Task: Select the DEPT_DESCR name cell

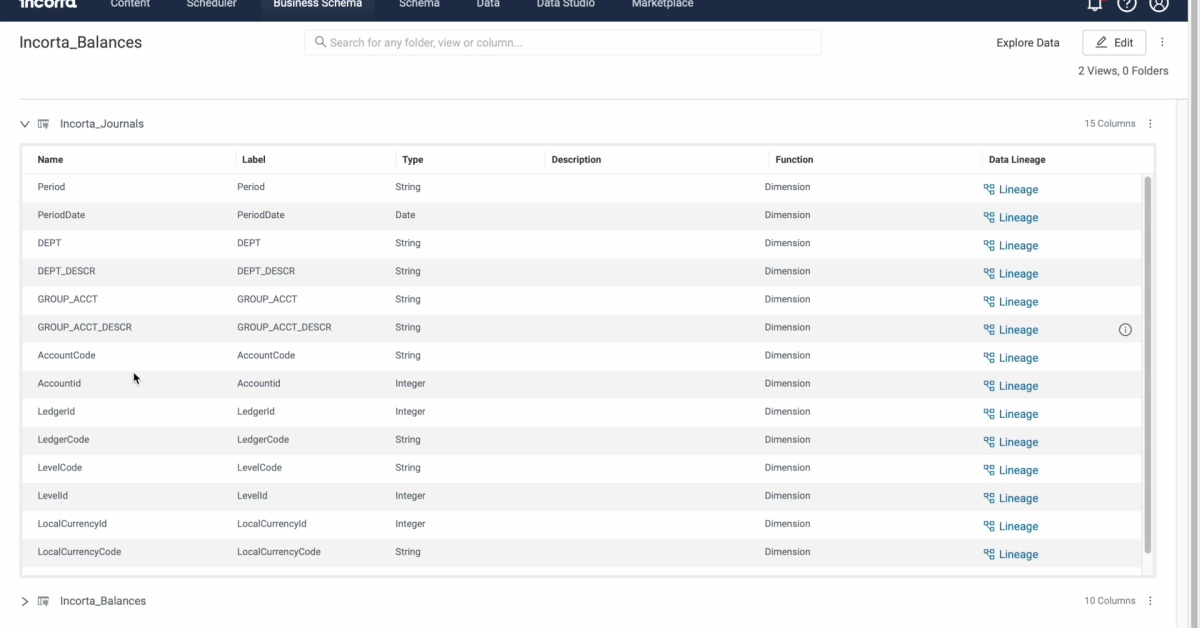Action: pyautogui.click(x=66, y=271)
